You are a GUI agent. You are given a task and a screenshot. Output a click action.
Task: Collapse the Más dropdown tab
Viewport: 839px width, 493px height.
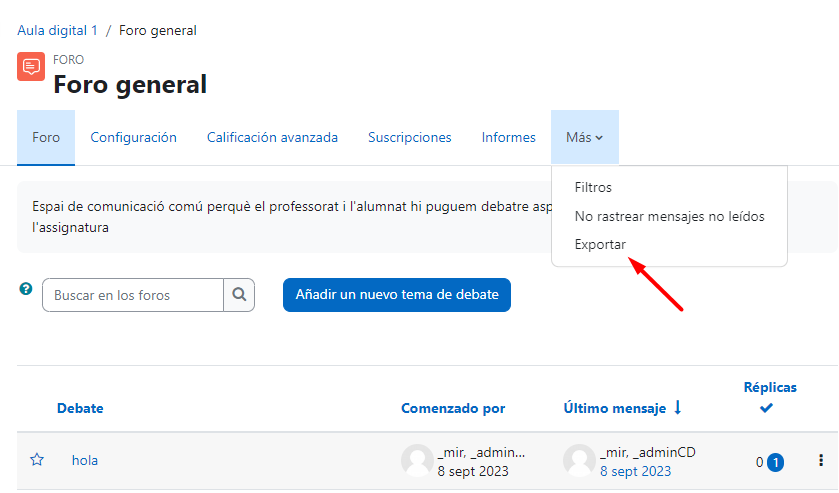coord(585,138)
